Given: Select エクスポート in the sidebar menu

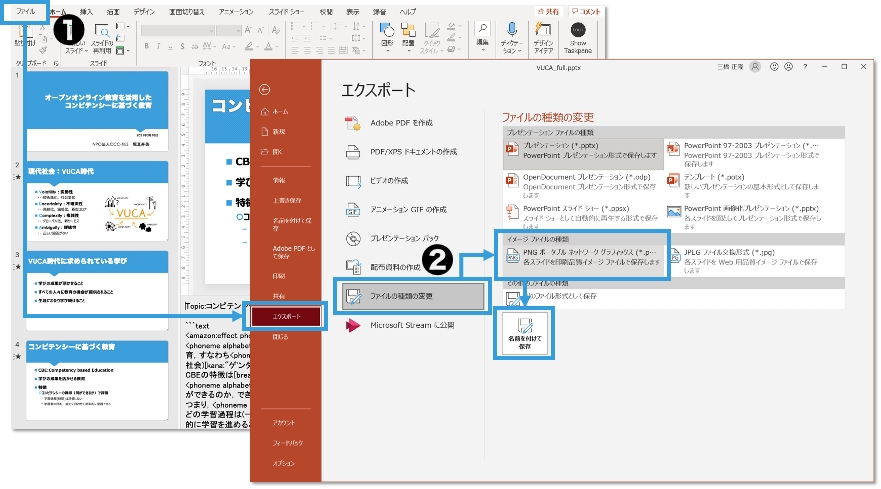Looking at the screenshot, I should (x=285, y=317).
